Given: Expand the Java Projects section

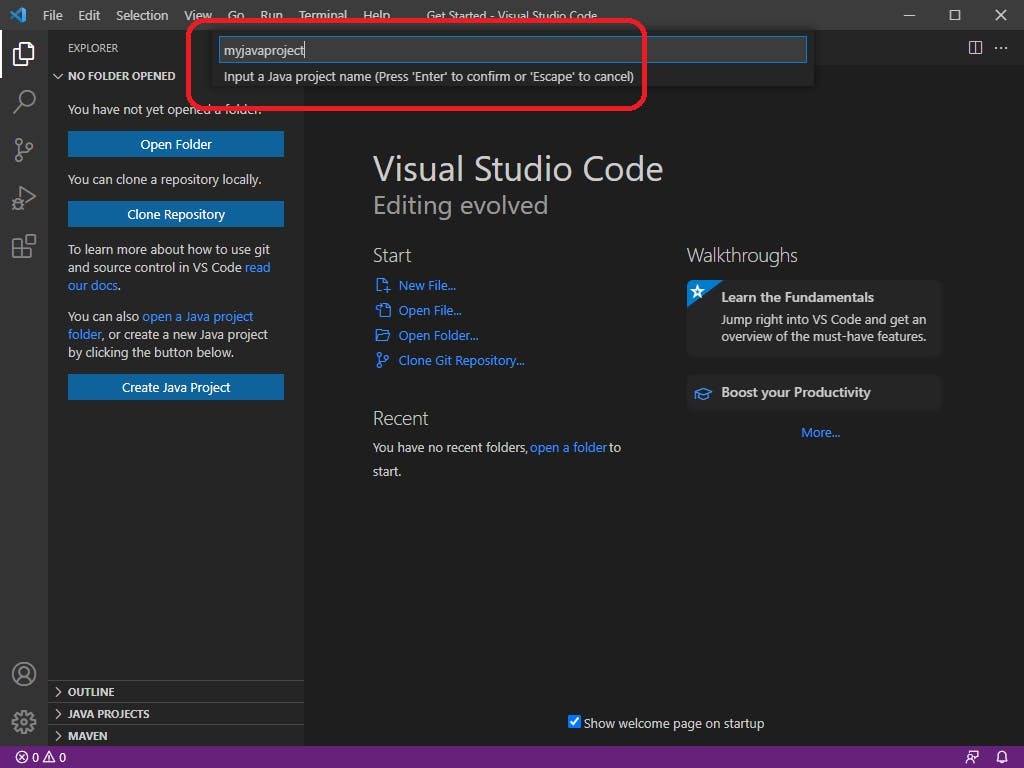Looking at the screenshot, I should click(x=108, y=714).
